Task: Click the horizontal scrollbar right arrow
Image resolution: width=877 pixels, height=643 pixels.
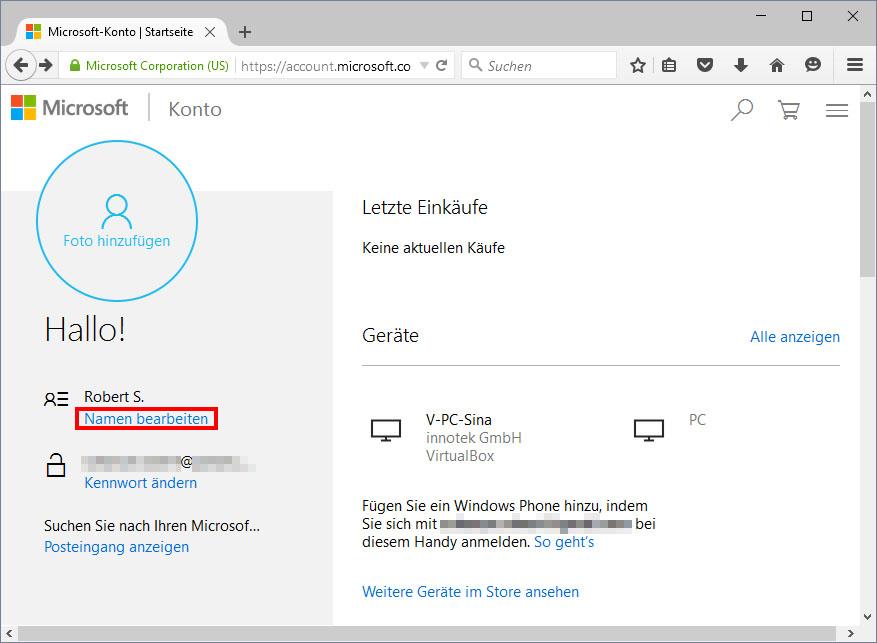Action: pos(851,633)
